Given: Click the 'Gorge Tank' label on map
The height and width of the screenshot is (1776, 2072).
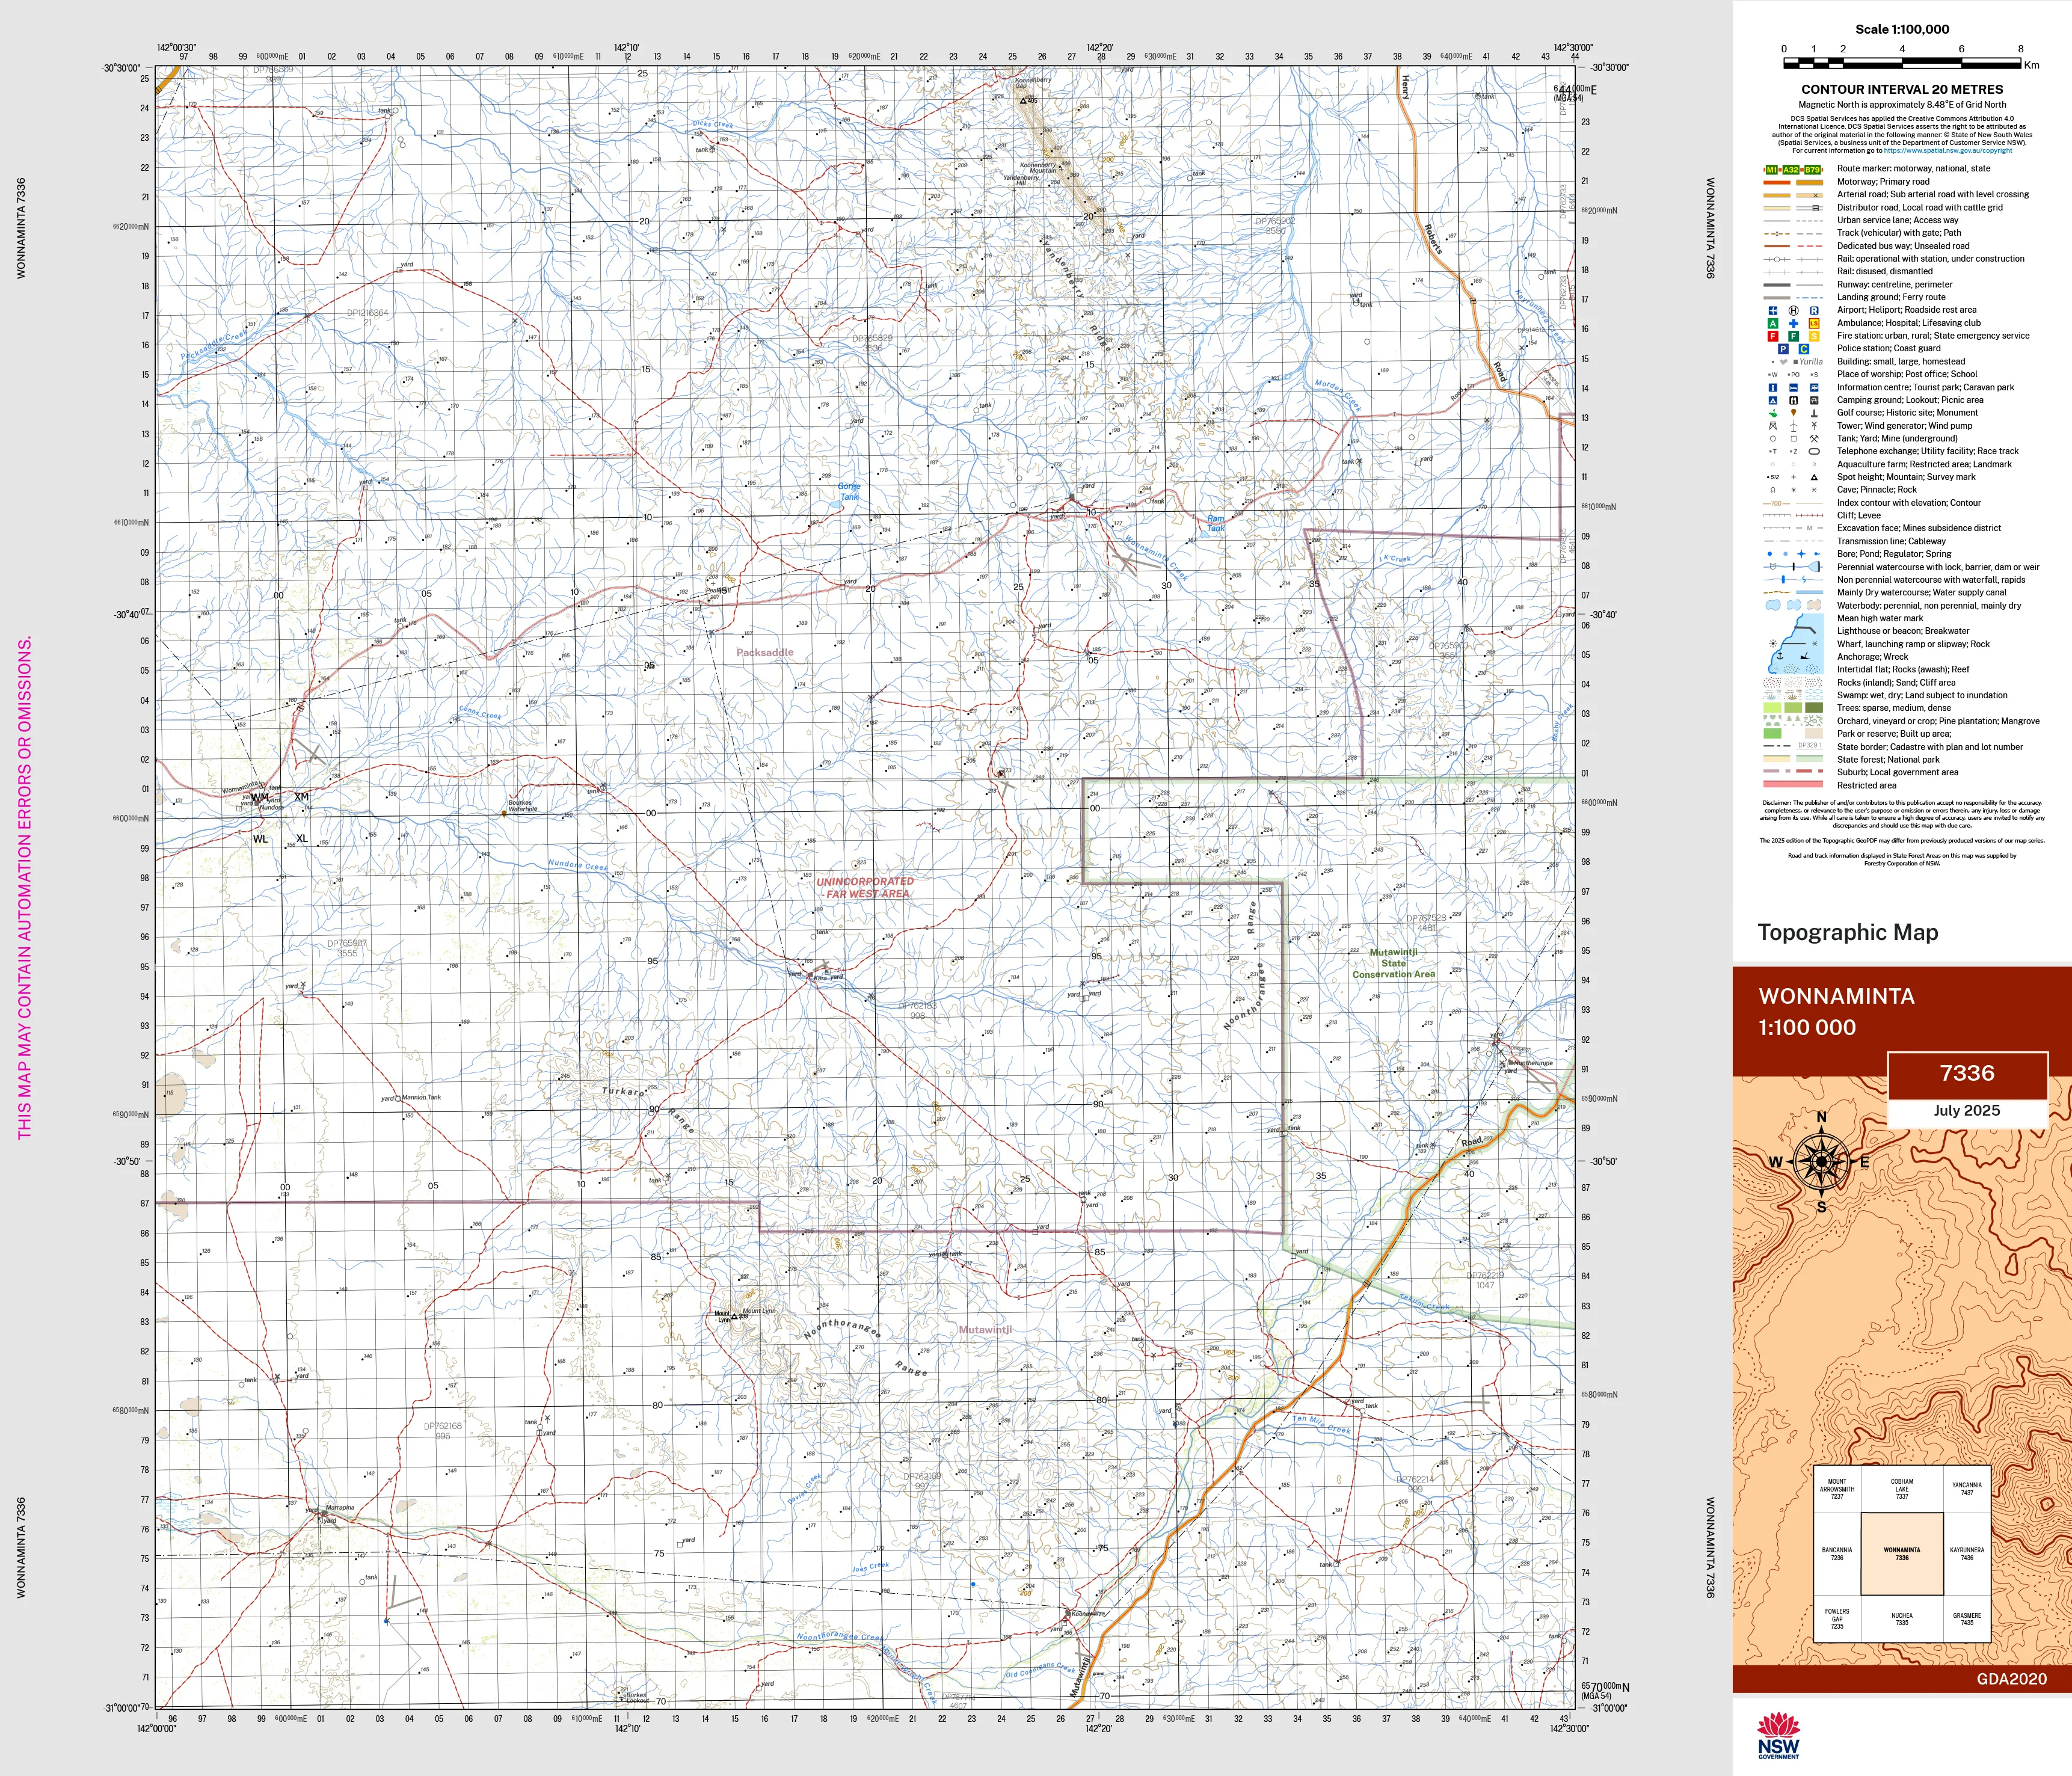Looking at the screenshot, I should coord(849,491).
